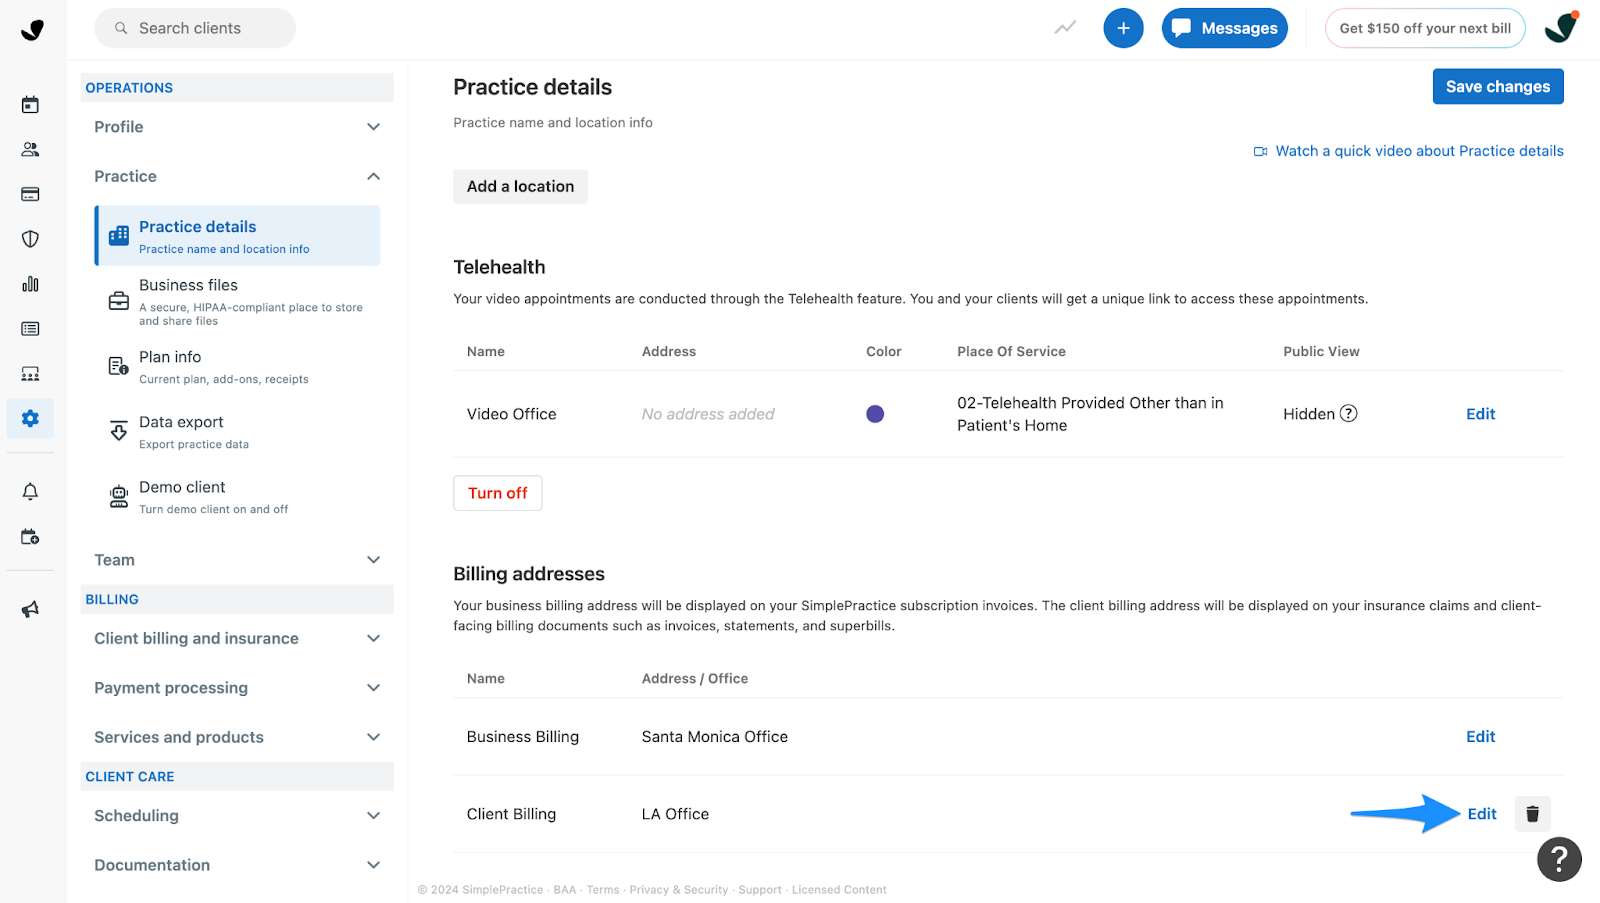Edit the Video Office telehealth row
Image resolution: width=1600 pixels, height=903 pixels.
(1480, 414)
